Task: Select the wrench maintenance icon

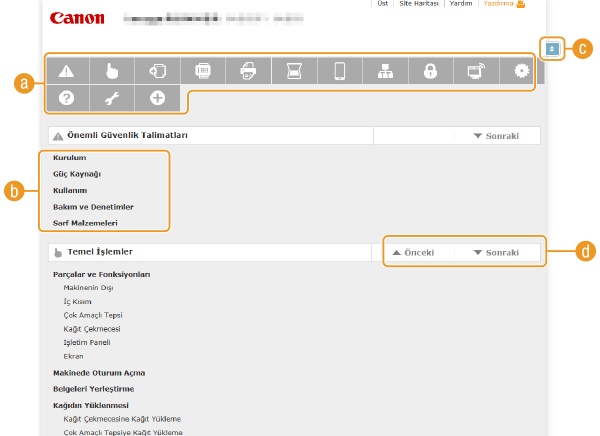Action: [x=111, y=98]
